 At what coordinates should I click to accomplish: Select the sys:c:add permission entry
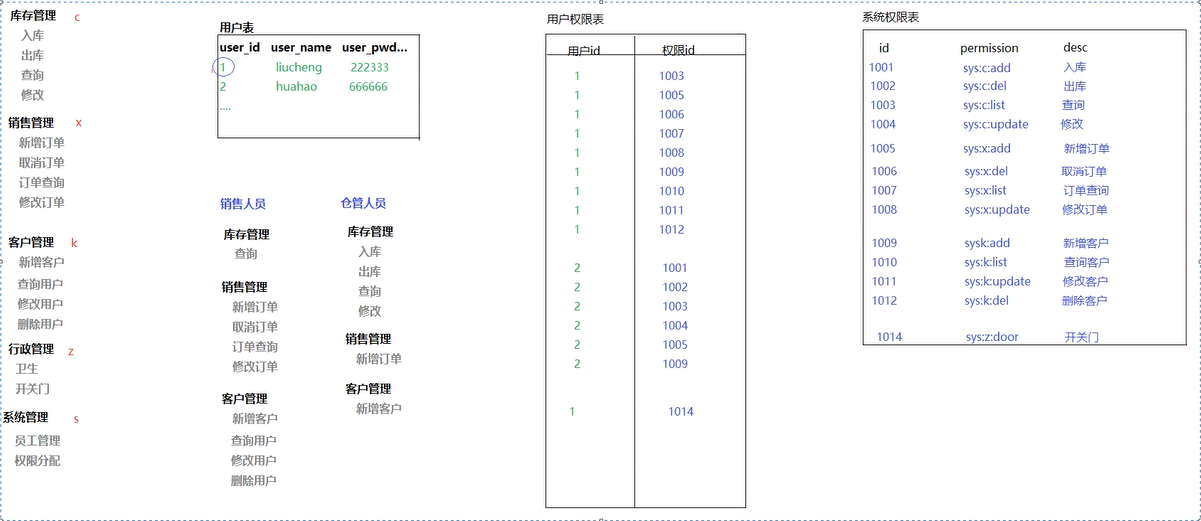(x=987, y=68)
